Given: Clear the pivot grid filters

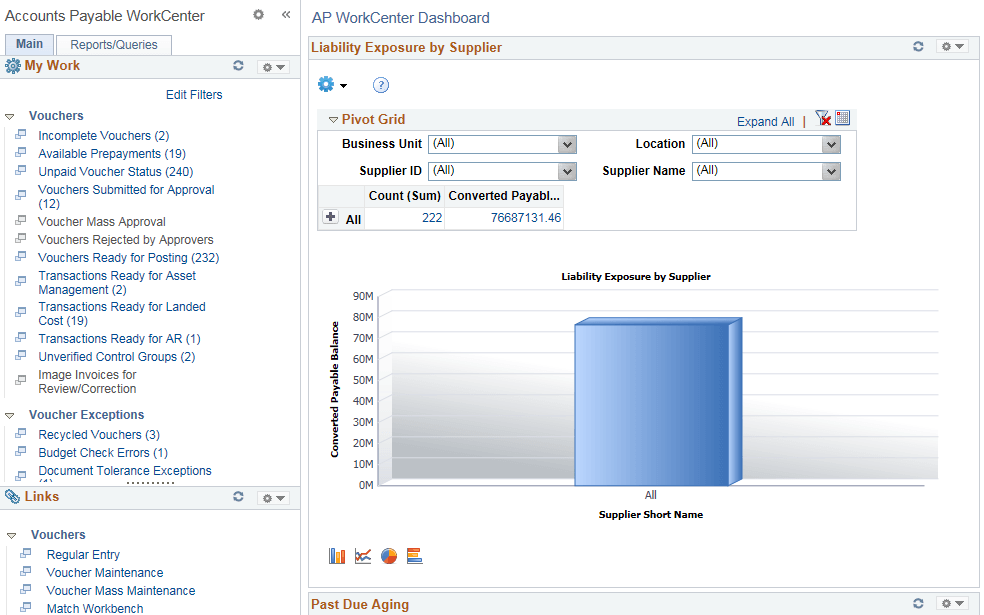Looking at the screenshot, I should tap(824, 117).
